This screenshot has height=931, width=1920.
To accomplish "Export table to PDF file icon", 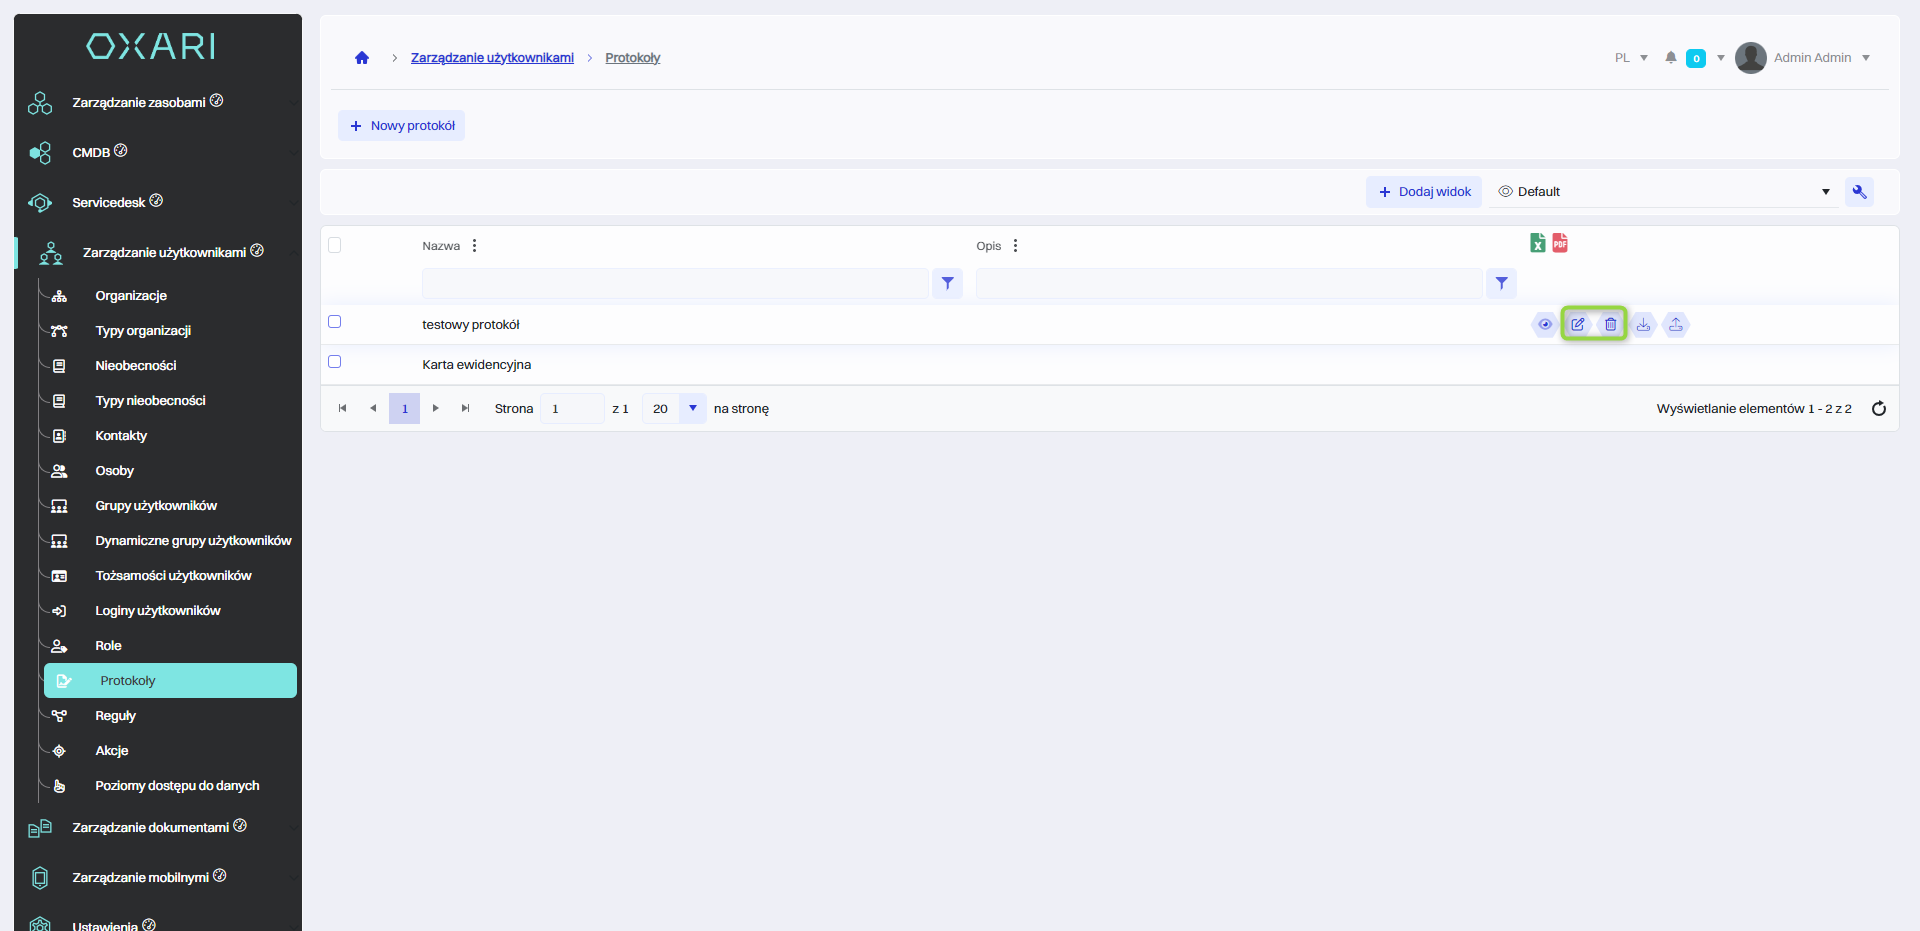I will (1560, 243).
